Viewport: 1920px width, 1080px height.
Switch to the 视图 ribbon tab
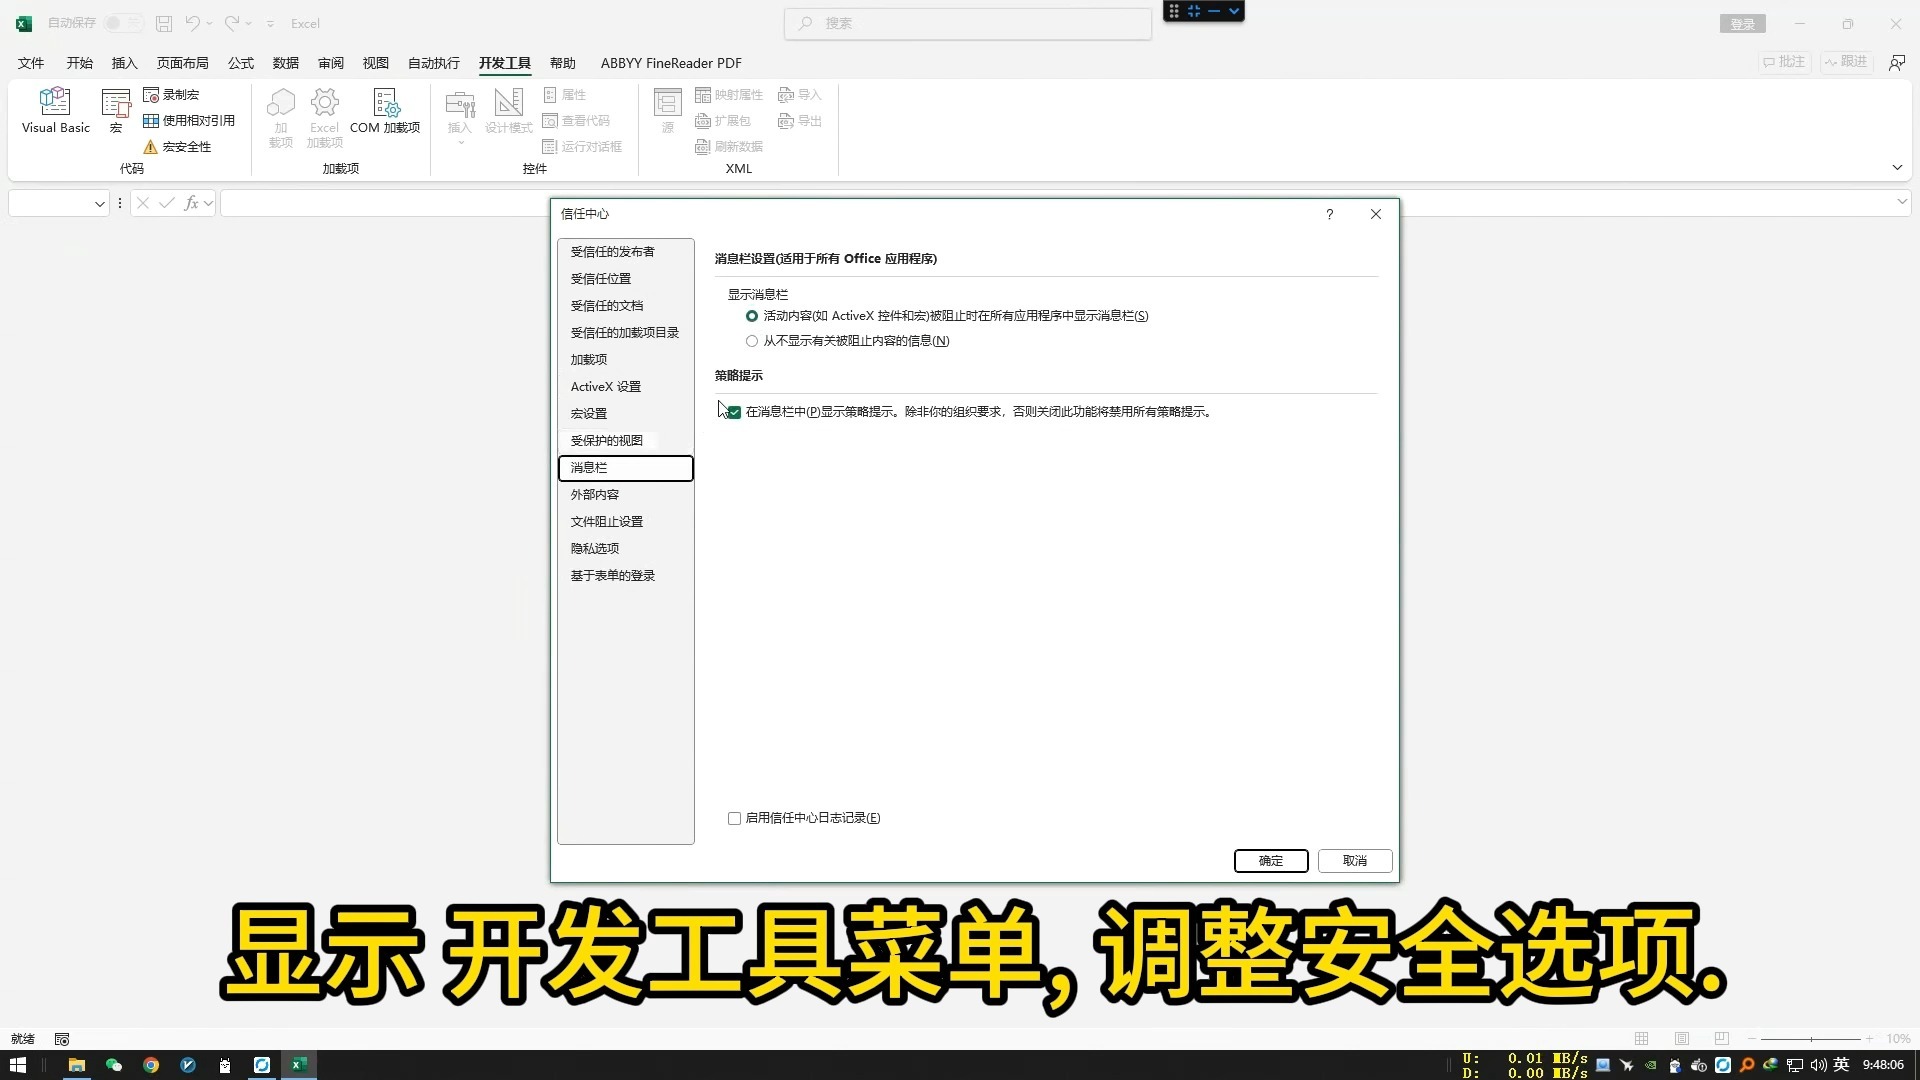click(376, 63)
